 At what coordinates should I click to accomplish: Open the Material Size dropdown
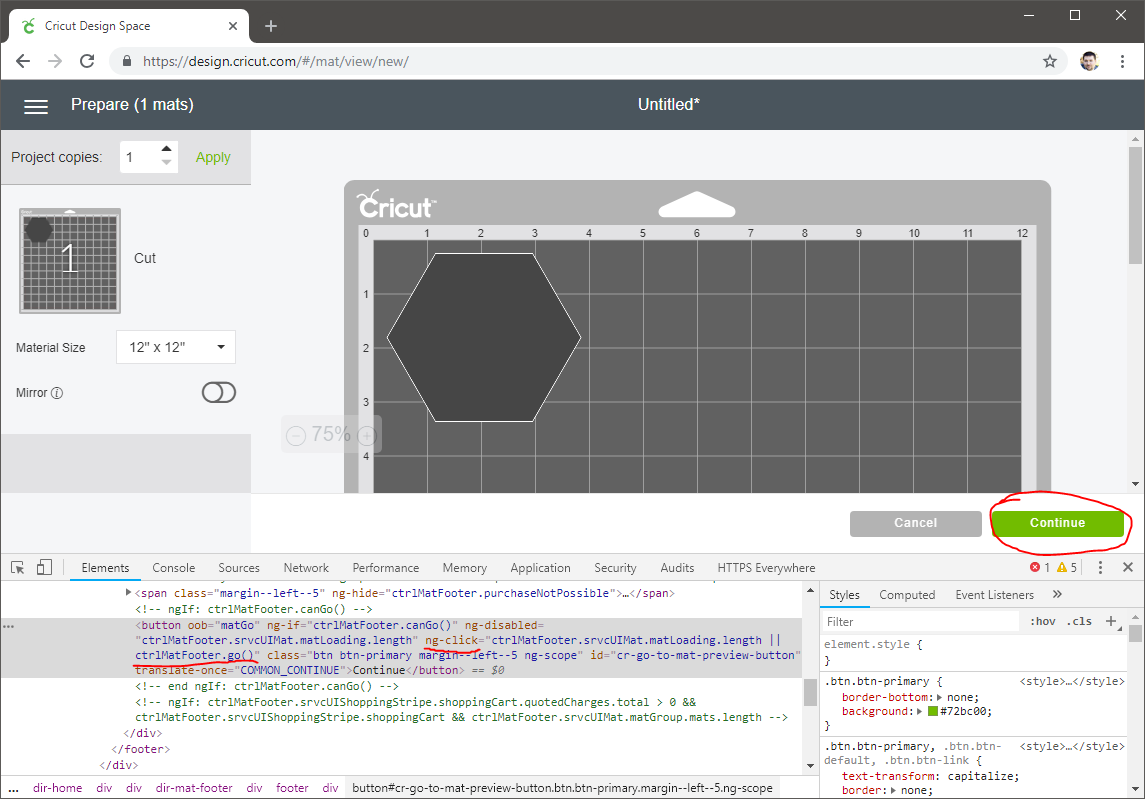[x=176, y=348]
